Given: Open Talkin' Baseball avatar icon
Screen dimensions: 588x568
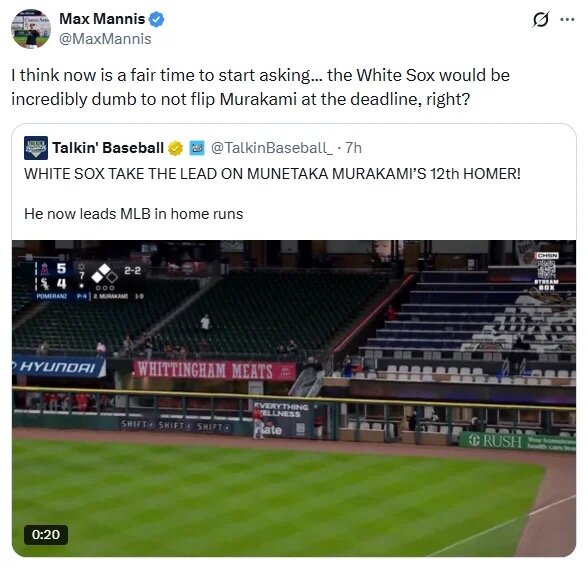Looking at the screenshot, I should pyautogui.click(x=36, y=148).
